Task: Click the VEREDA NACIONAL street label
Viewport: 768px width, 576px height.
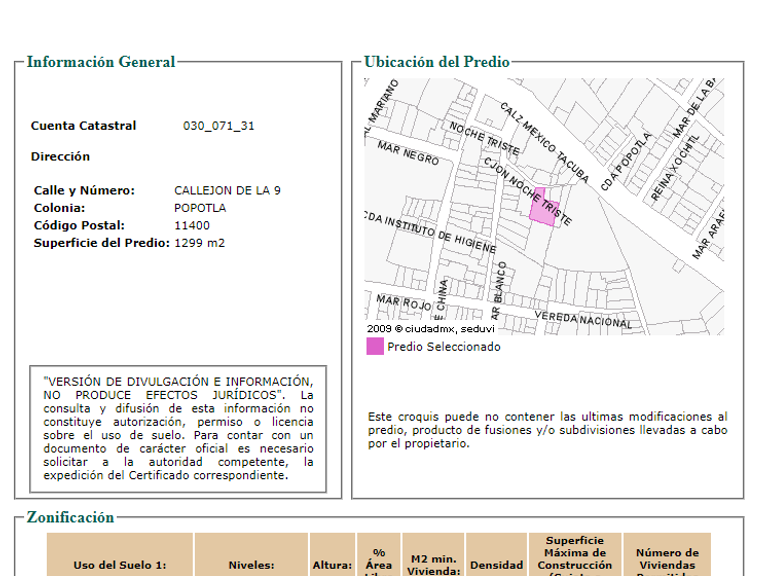Action: pyautogui.click(x=583, y=319)
